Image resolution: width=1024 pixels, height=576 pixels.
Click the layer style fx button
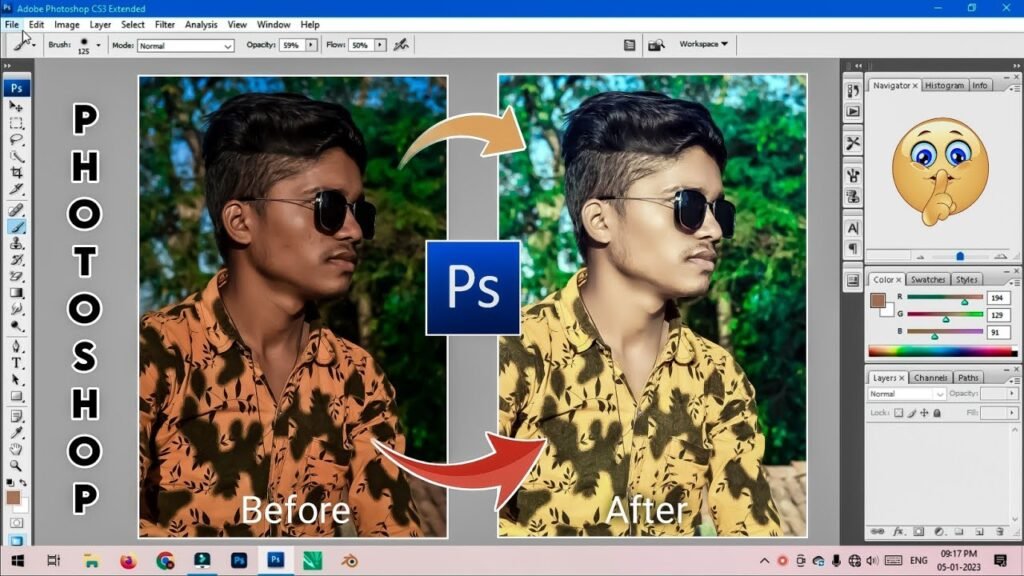pyautogui.click(x=899, y=532)
